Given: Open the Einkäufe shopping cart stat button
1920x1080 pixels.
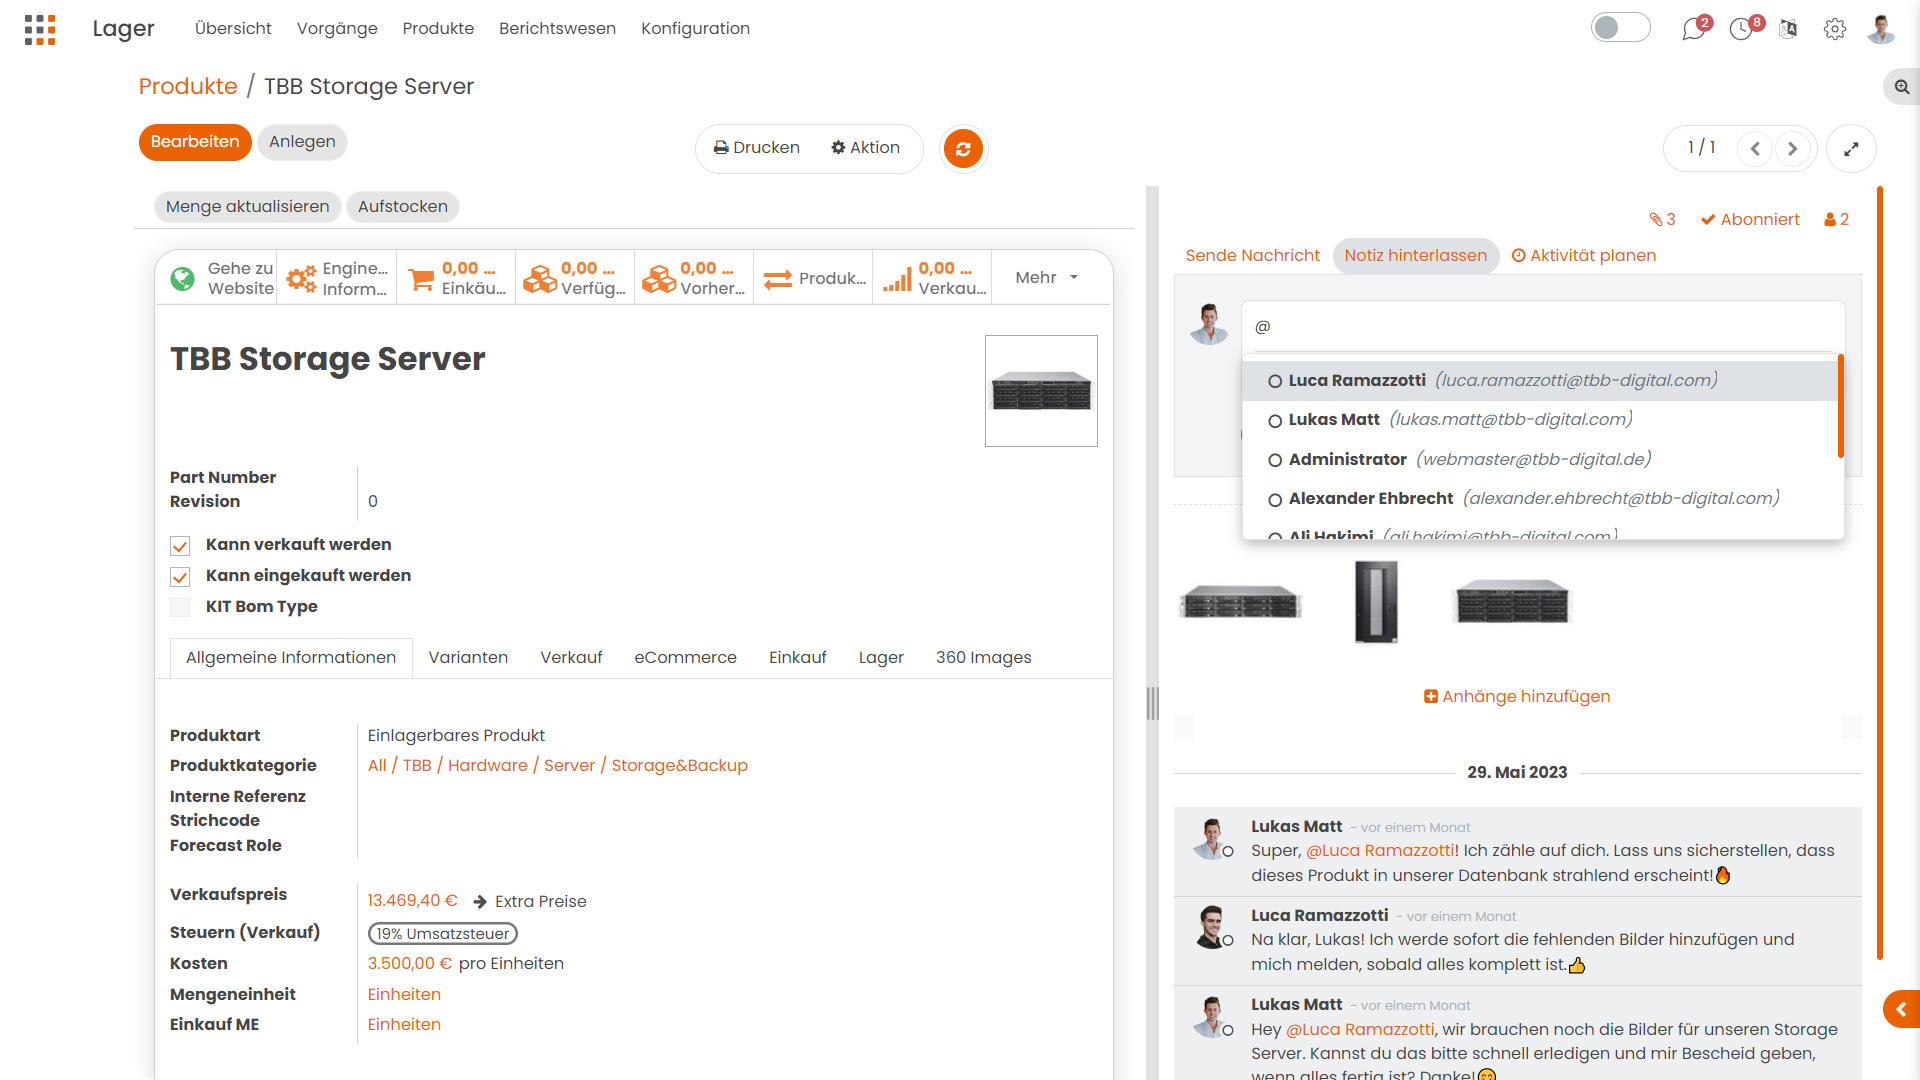Looking at the screenshot, I should click(x=456, y=278).
